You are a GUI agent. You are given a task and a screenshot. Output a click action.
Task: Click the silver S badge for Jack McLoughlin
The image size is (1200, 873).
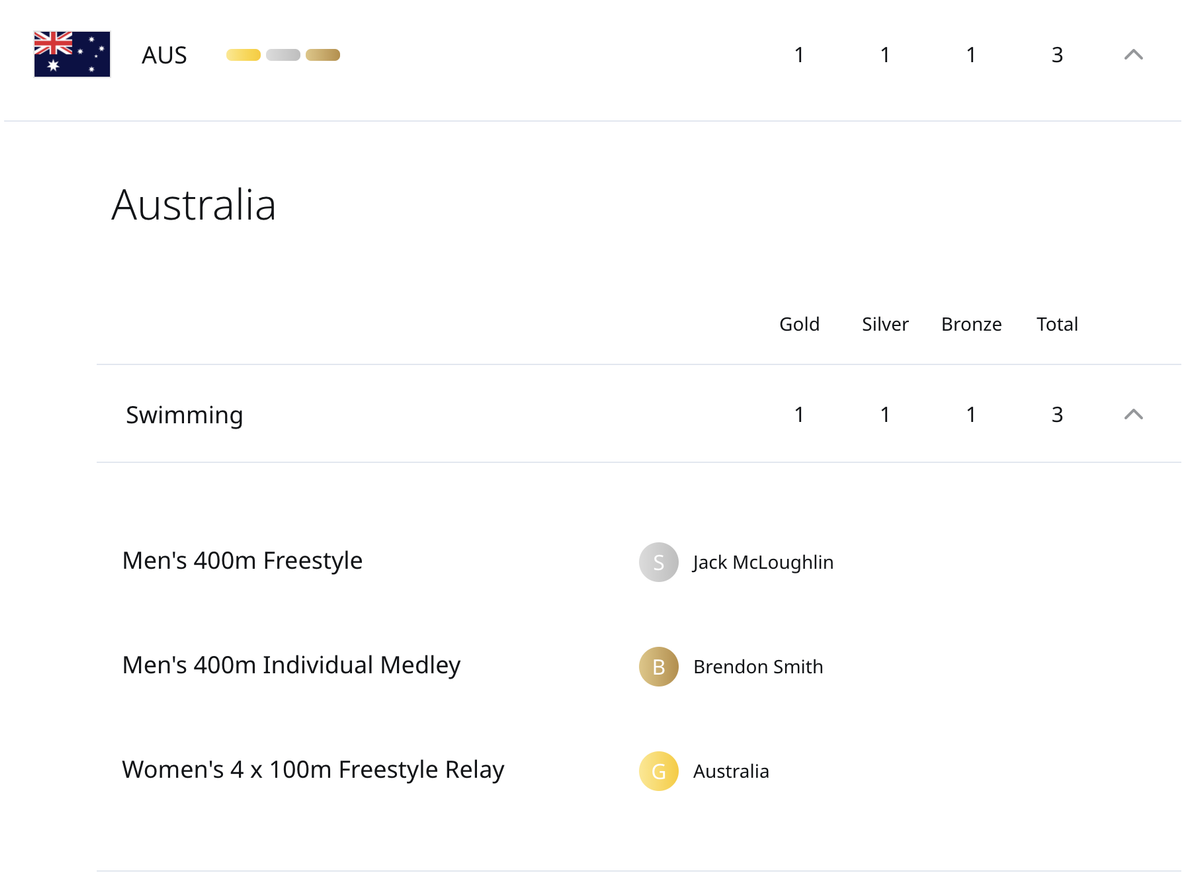coord(658,562)
